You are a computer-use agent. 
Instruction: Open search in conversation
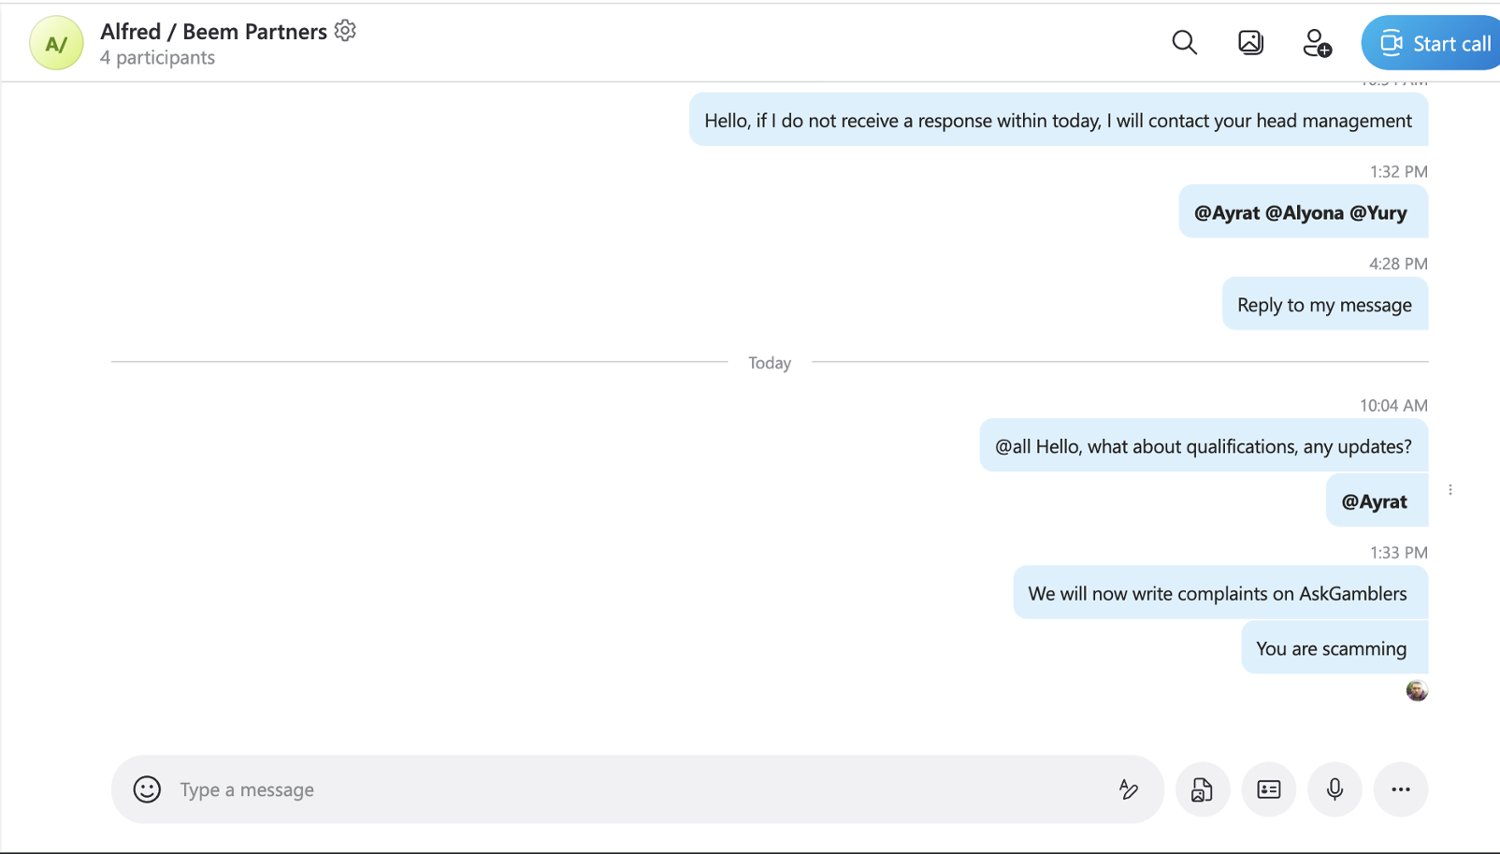tap(1184, 42)
